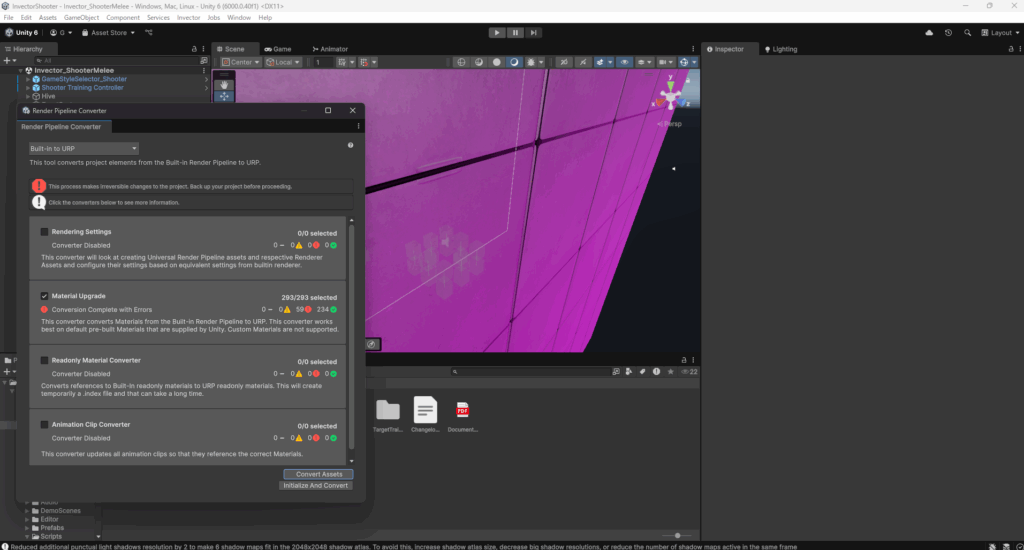The image size is (1024, 550).
Task: Click the Convert Assets button
Action: coord(318,474)
